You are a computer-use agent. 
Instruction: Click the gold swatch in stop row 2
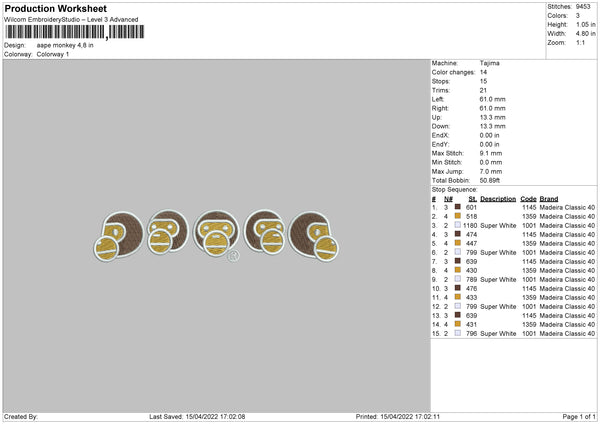pyautogui.click(x=457, y=216)
